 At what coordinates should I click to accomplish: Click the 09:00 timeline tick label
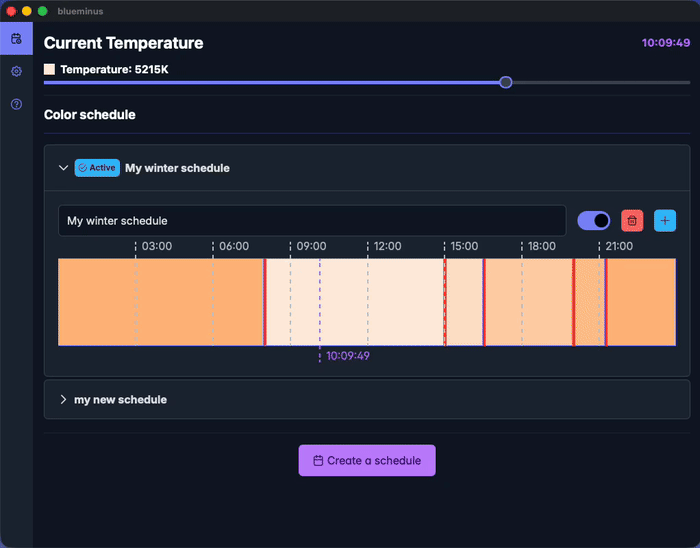click(x=311, y=246)
